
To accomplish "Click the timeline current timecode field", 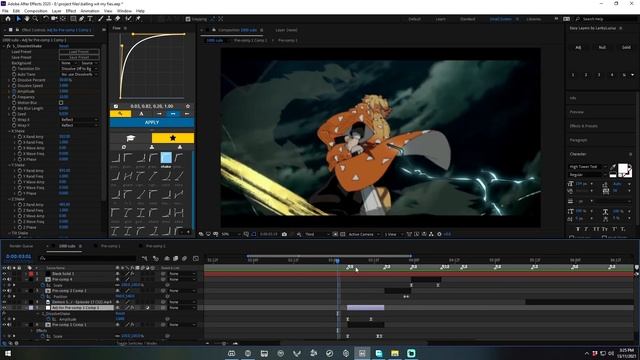I will [x=18, y=256].
